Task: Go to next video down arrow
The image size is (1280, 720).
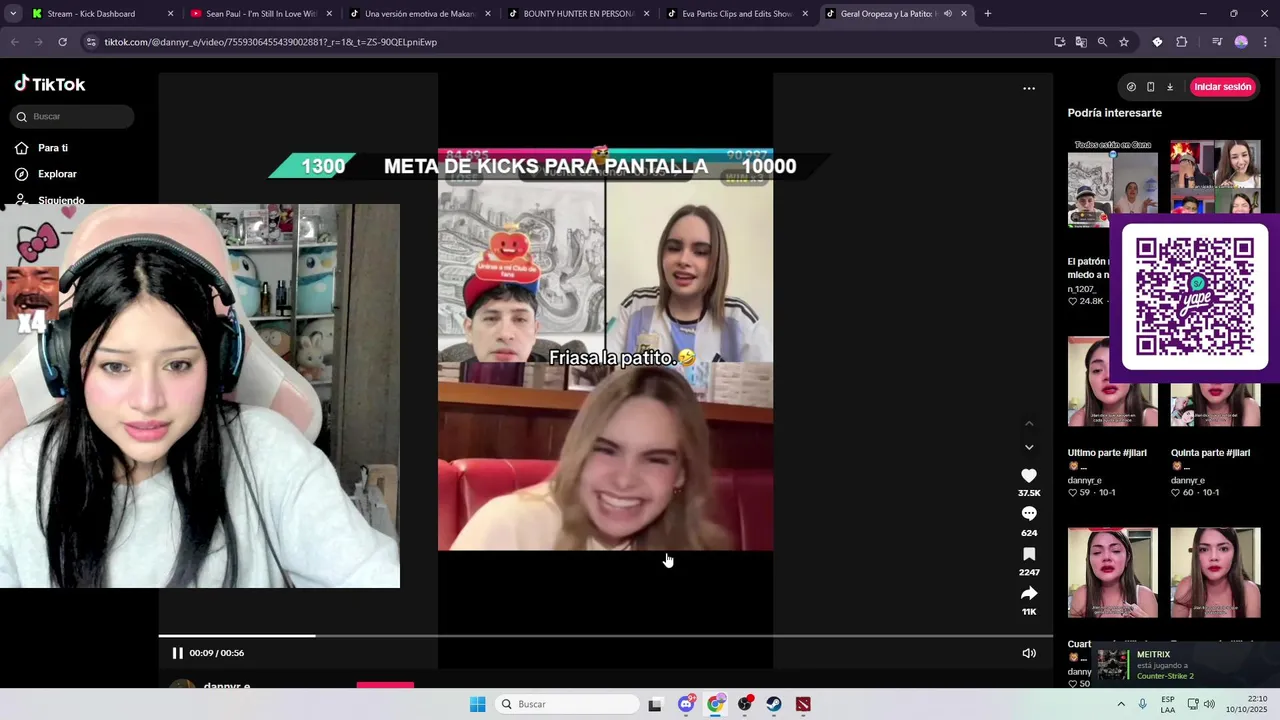Action: 1029,447
